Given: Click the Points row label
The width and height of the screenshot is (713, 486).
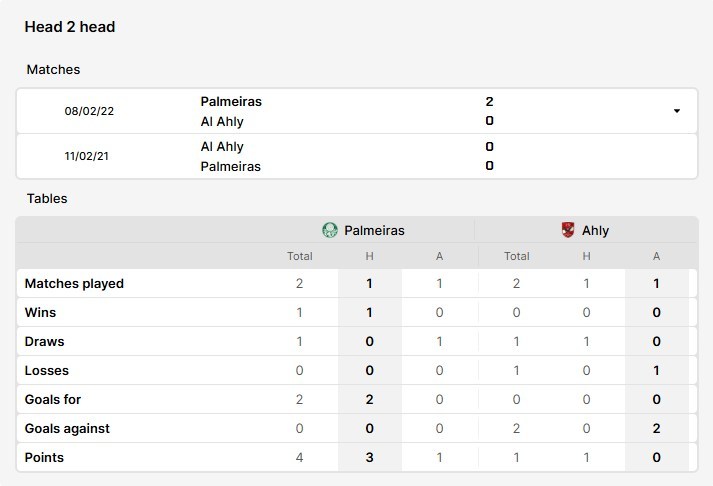Looking at the screenshot, I should click(44, 457).
